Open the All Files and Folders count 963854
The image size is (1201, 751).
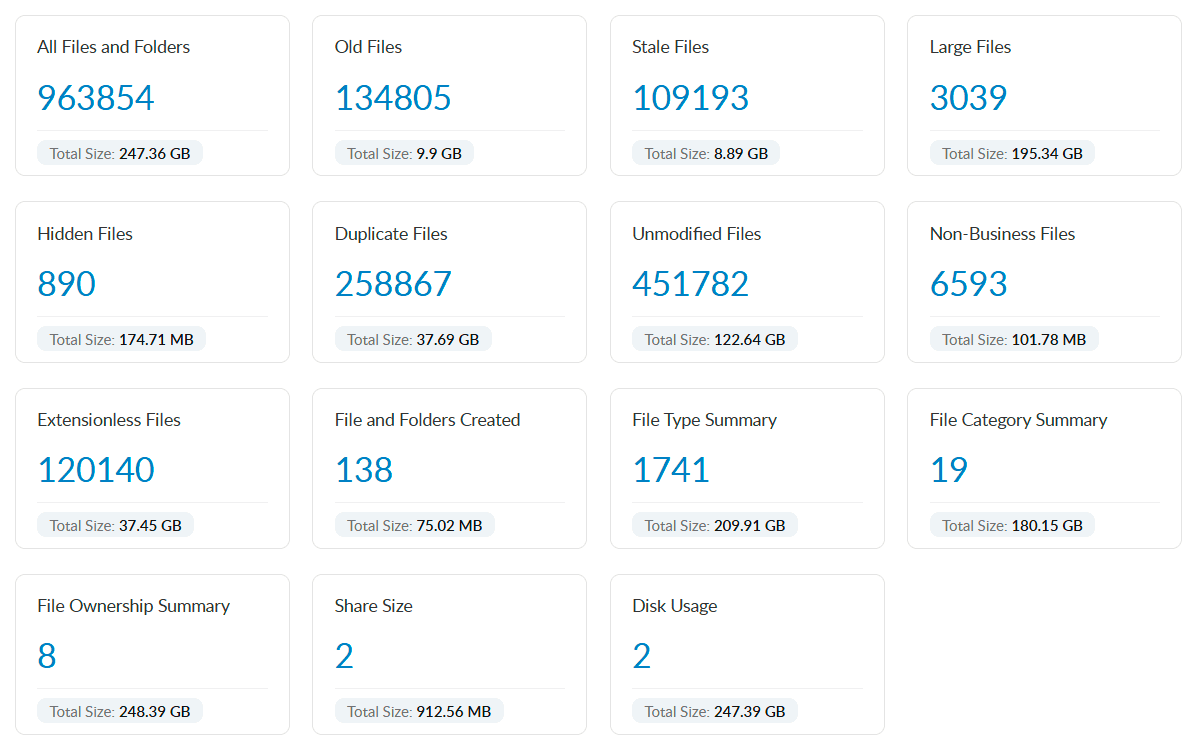(96, 98)
